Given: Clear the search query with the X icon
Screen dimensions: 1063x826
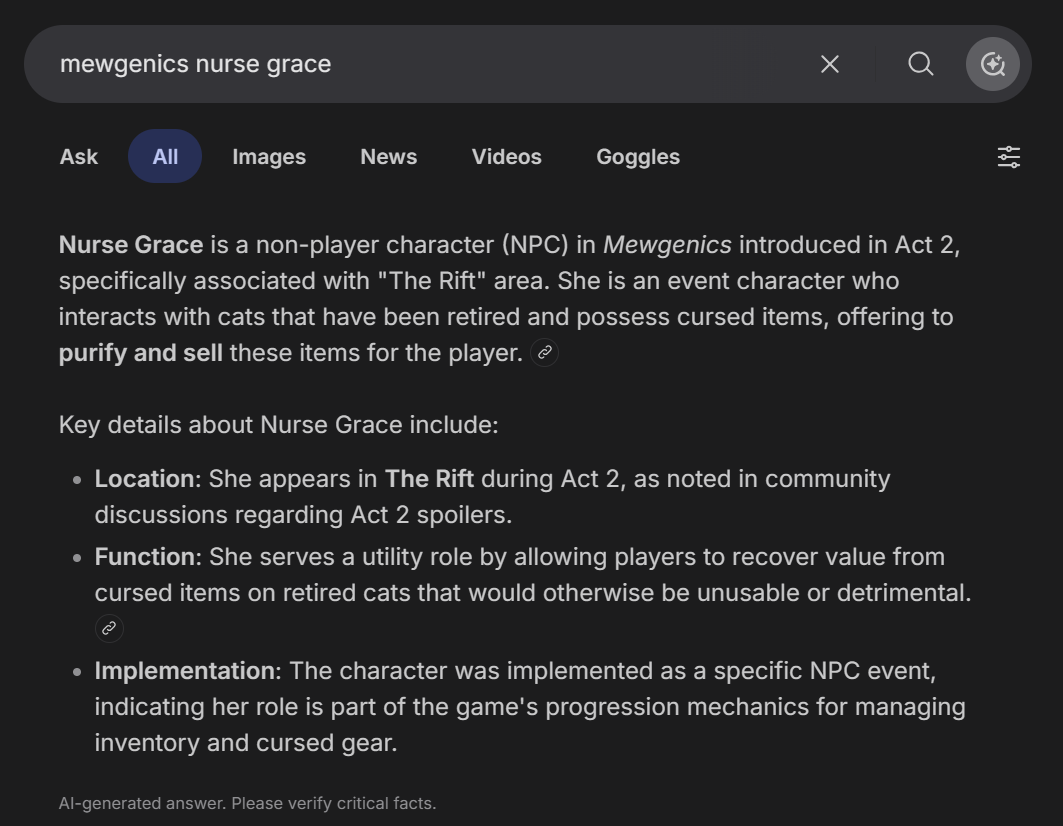Looking at the screenshot, I should (830, 64).
